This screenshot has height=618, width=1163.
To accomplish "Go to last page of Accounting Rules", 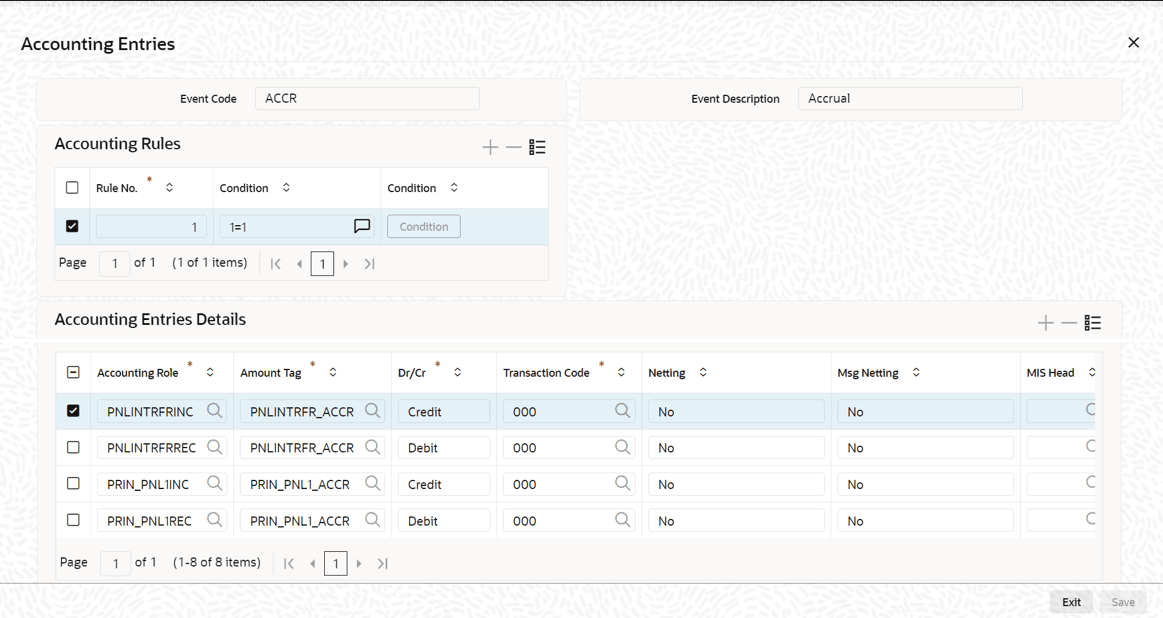I will (369, 263).
